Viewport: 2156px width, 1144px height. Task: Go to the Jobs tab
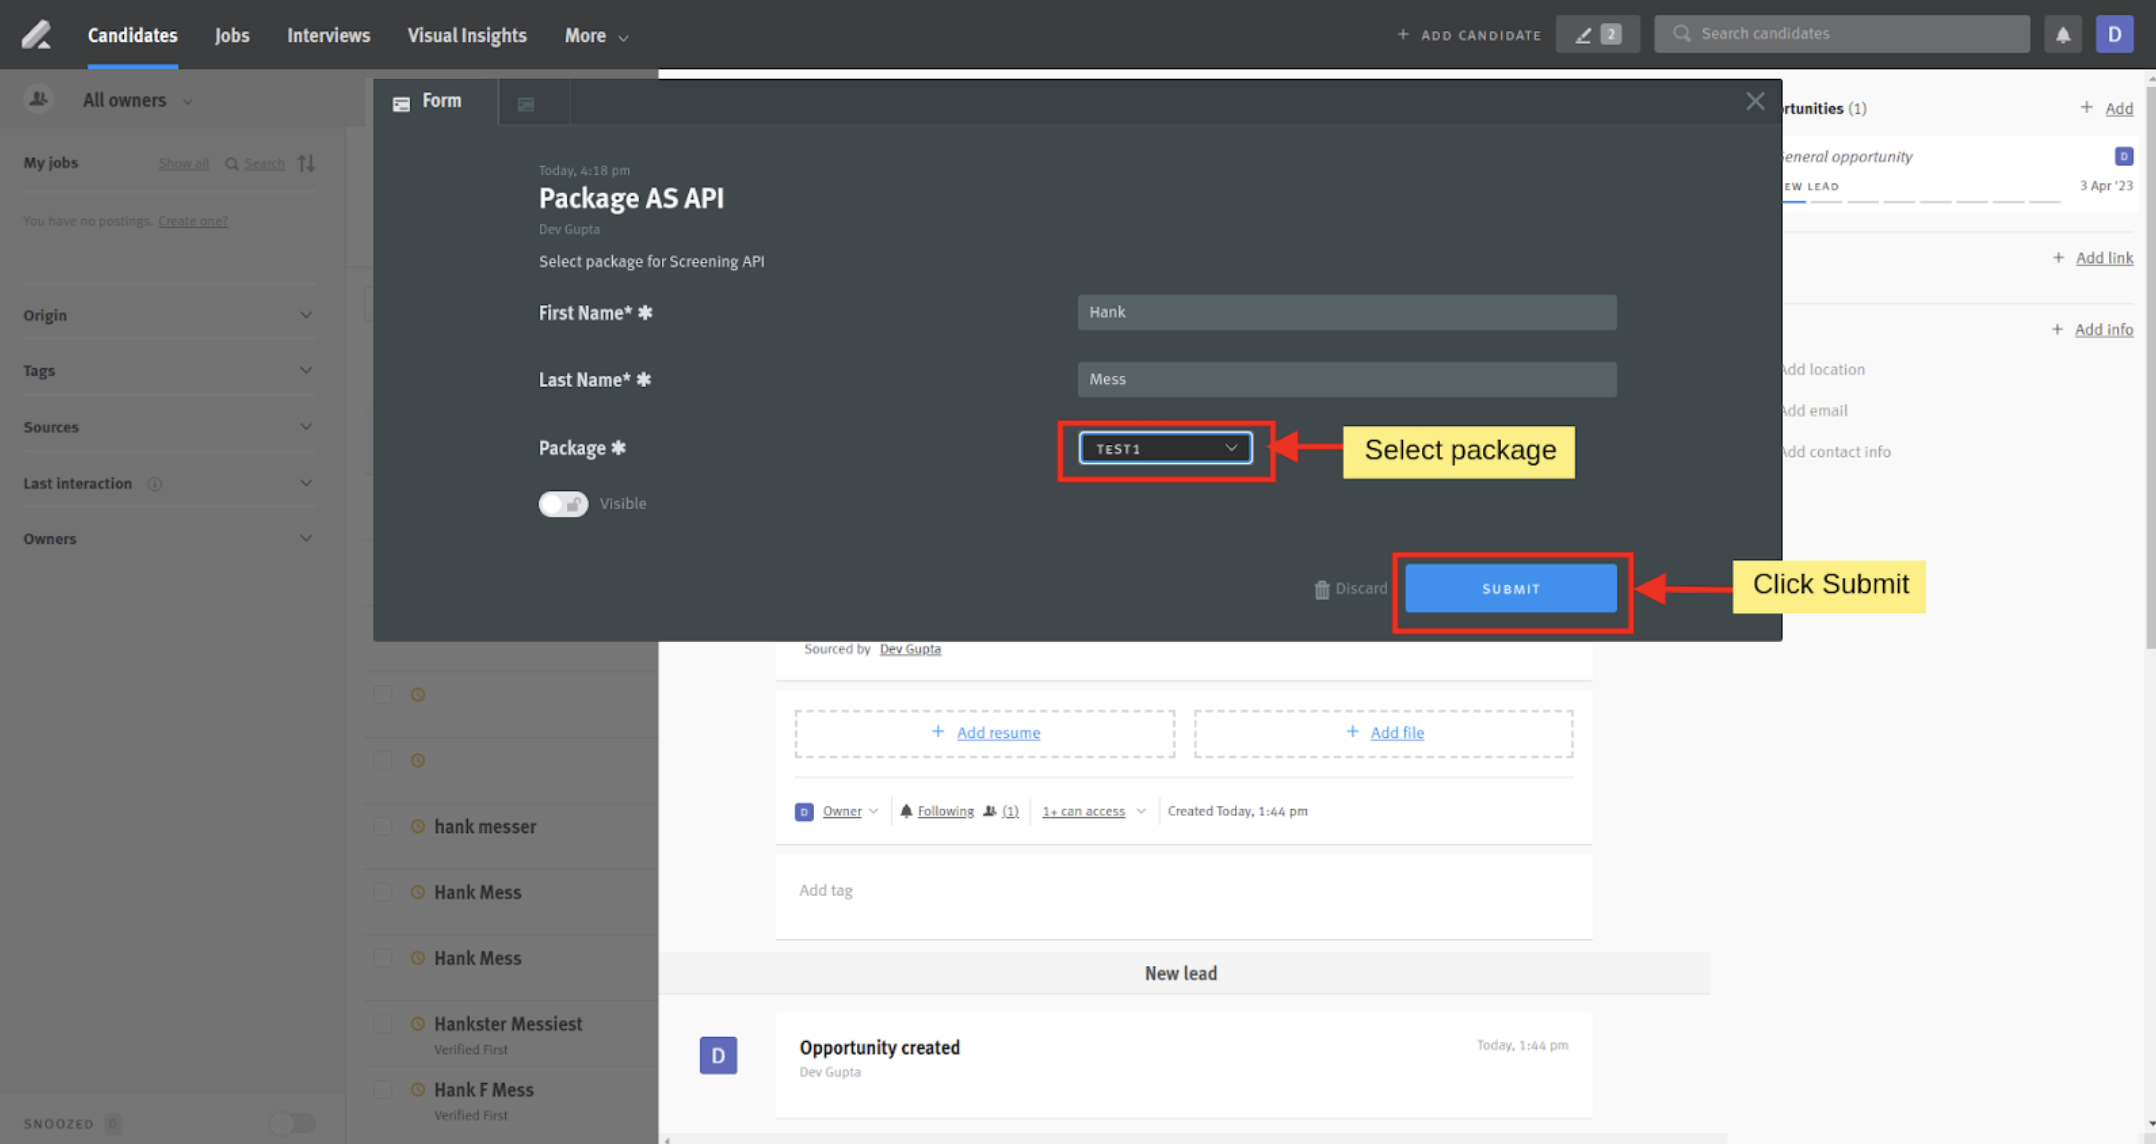232,36
